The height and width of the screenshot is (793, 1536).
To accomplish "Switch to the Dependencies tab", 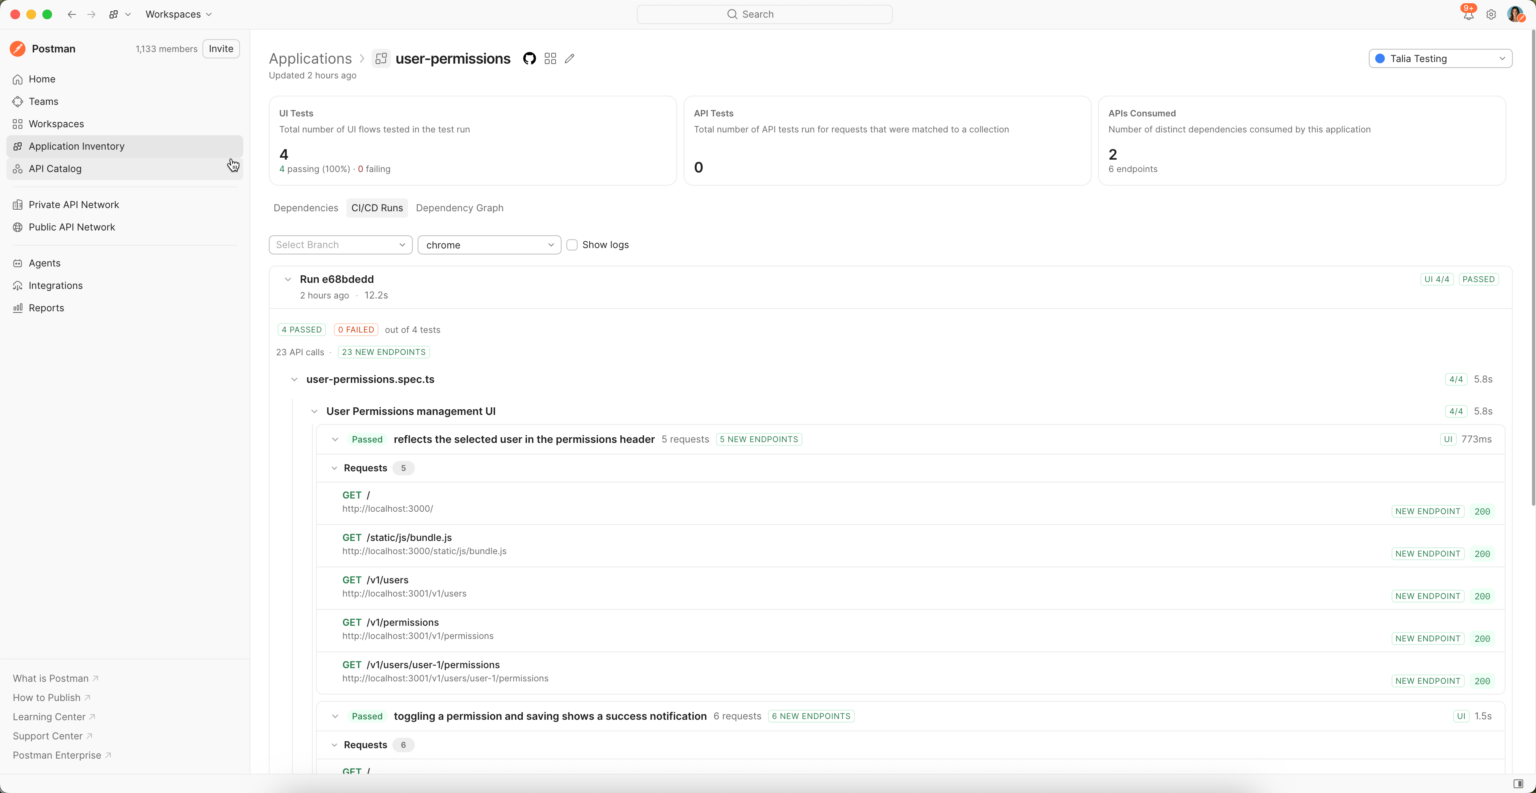I will click(x=306, y=208).
